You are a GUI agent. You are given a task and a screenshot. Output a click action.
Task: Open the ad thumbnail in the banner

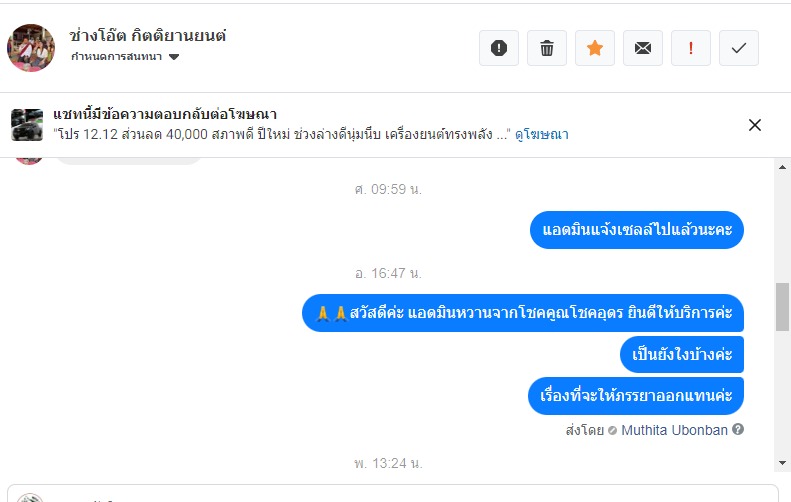click(27, 125)
